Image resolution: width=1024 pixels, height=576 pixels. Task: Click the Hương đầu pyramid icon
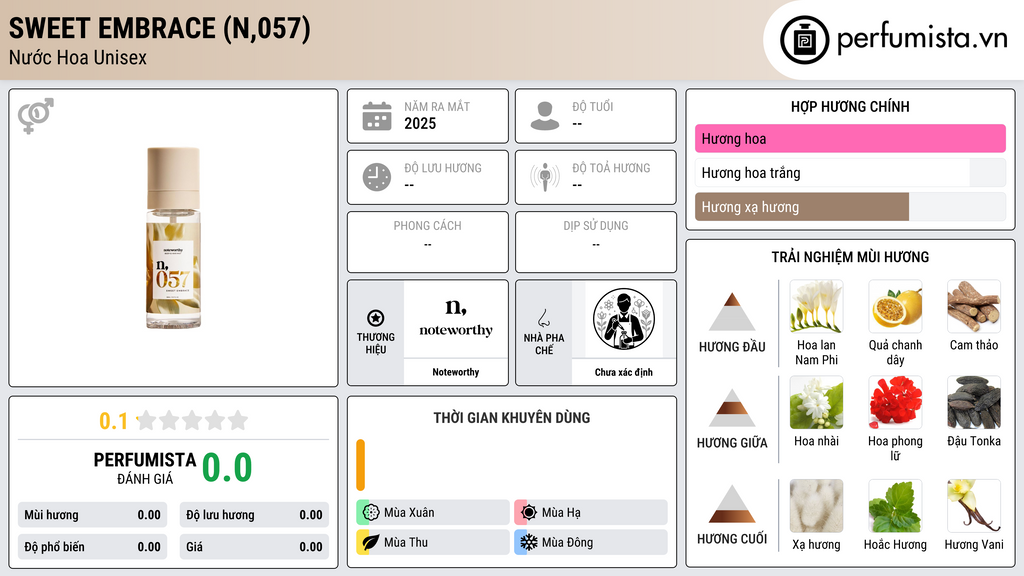[732, 312]
